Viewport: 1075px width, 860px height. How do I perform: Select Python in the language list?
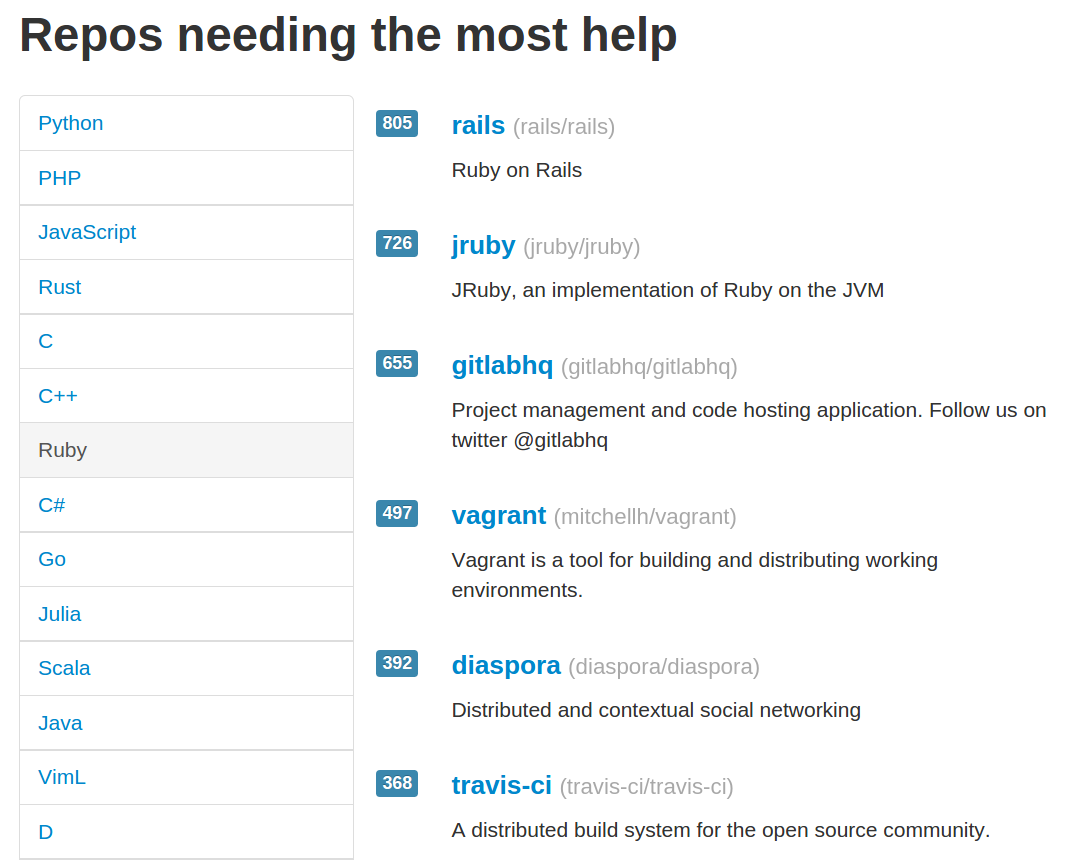(186, 123)
